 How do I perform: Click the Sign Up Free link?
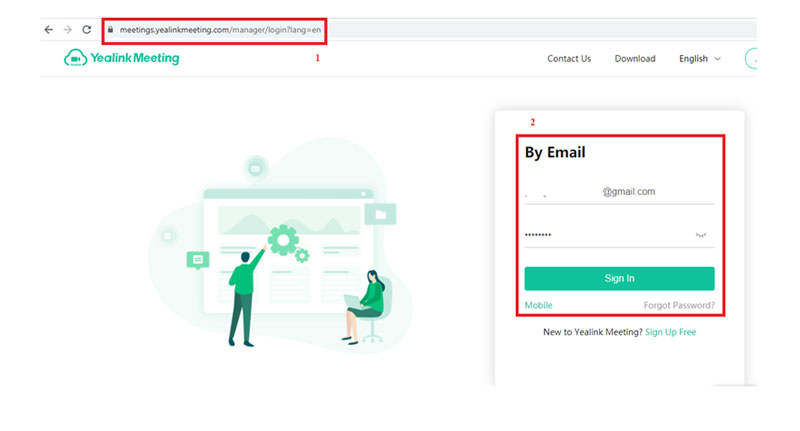click(670, 332)
